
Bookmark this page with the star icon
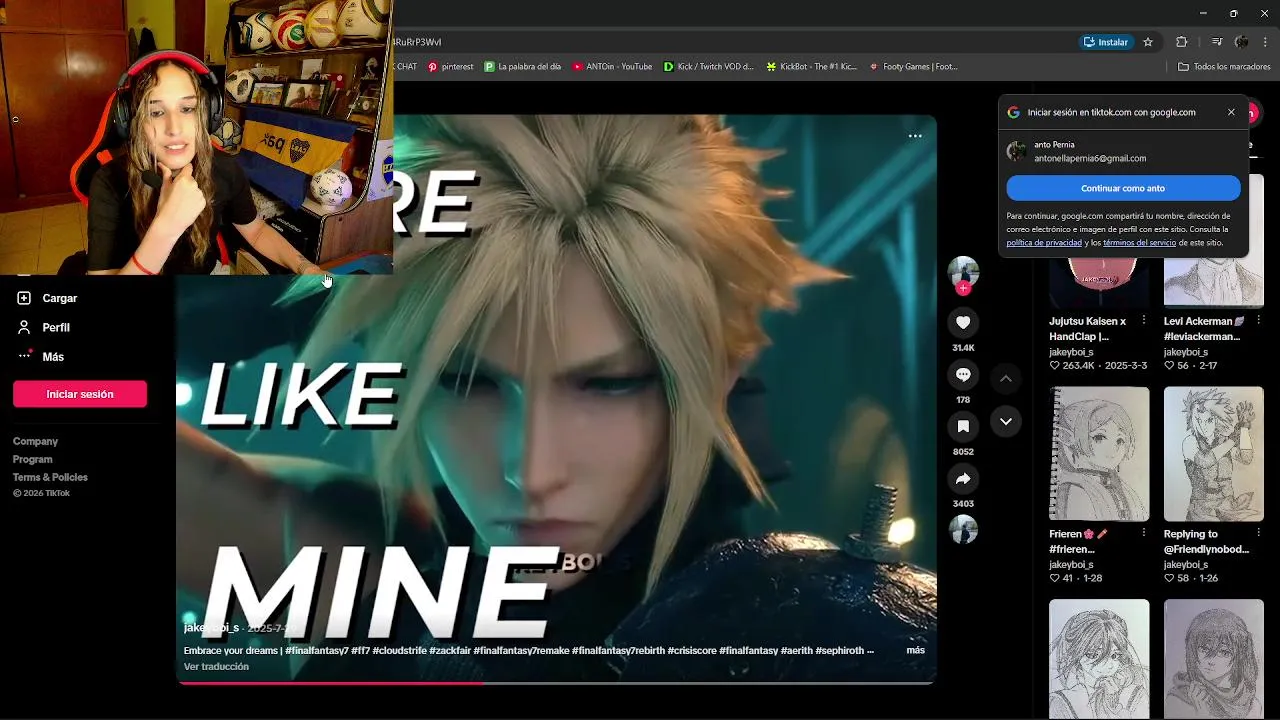(x=1148, y=42)
